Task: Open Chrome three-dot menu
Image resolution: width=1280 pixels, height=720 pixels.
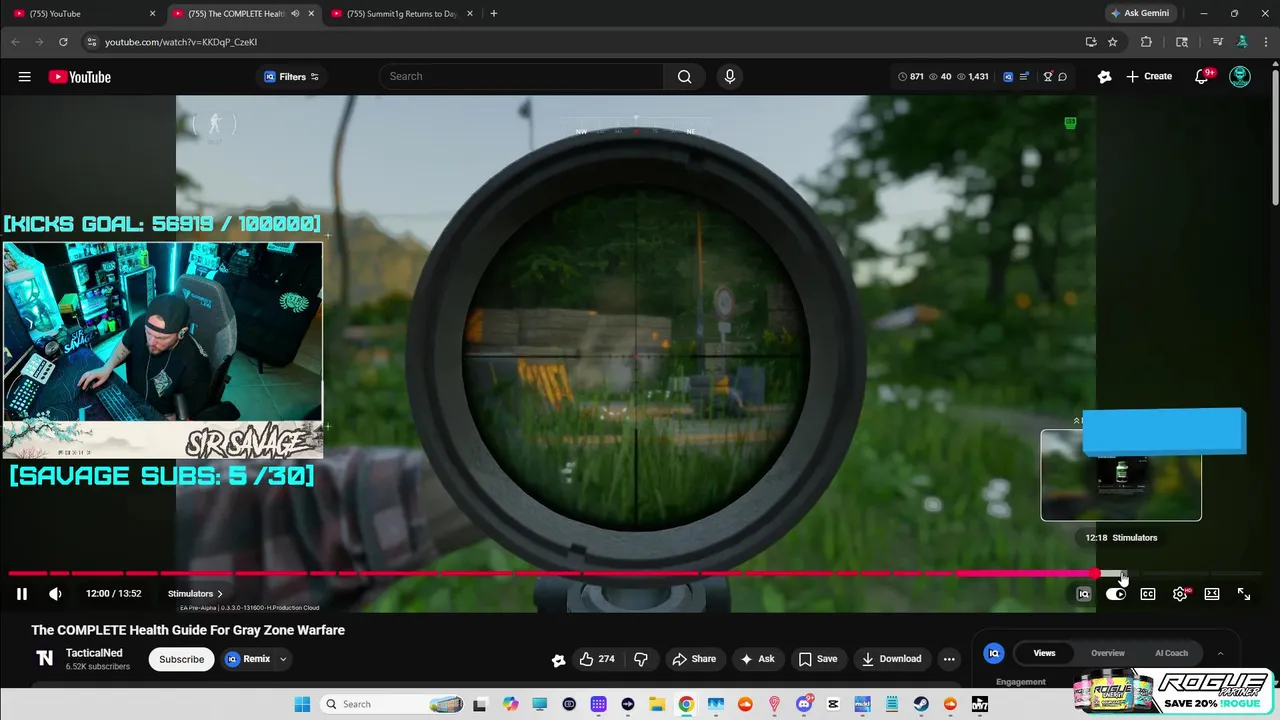Action: tap(1265, 42)
